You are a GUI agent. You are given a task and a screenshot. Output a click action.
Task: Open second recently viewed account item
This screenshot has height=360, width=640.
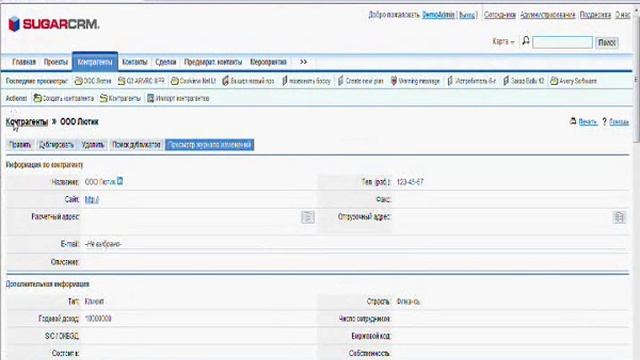tap(141, 81)
